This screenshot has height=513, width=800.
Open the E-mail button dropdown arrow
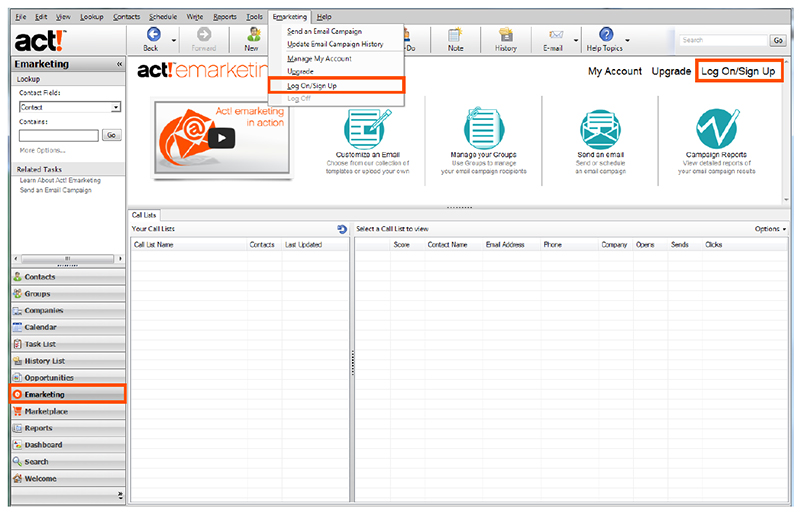[x=576, y=40]
